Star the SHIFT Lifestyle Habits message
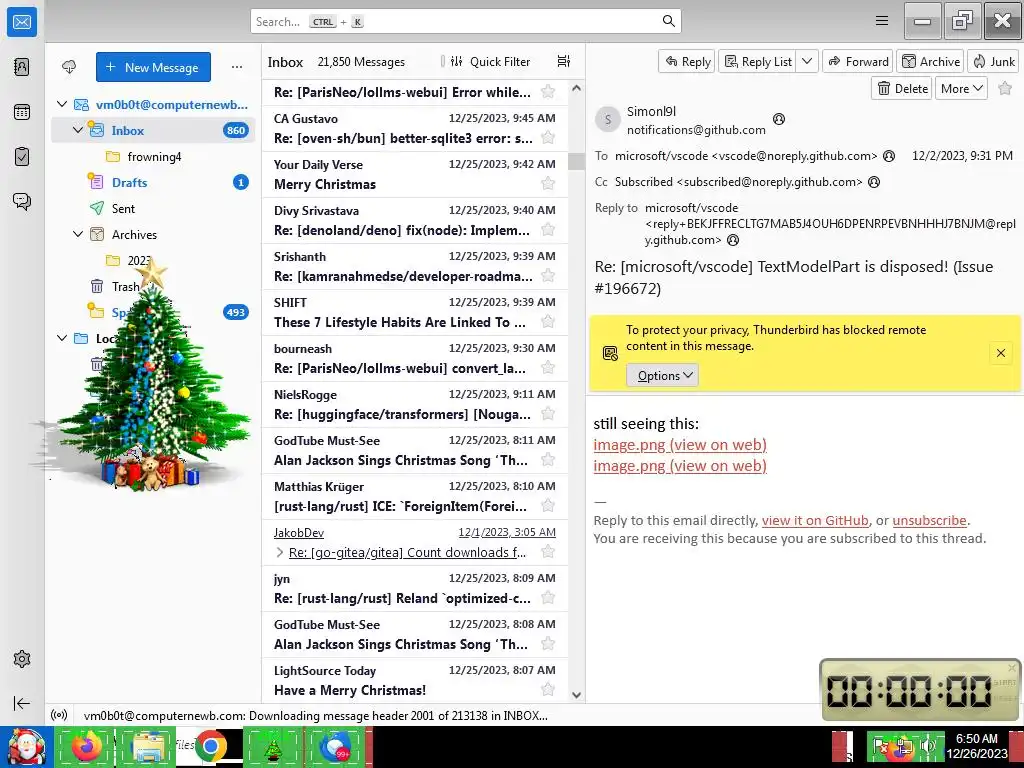The image size is (1024, 768). click(x=548, y=322)
